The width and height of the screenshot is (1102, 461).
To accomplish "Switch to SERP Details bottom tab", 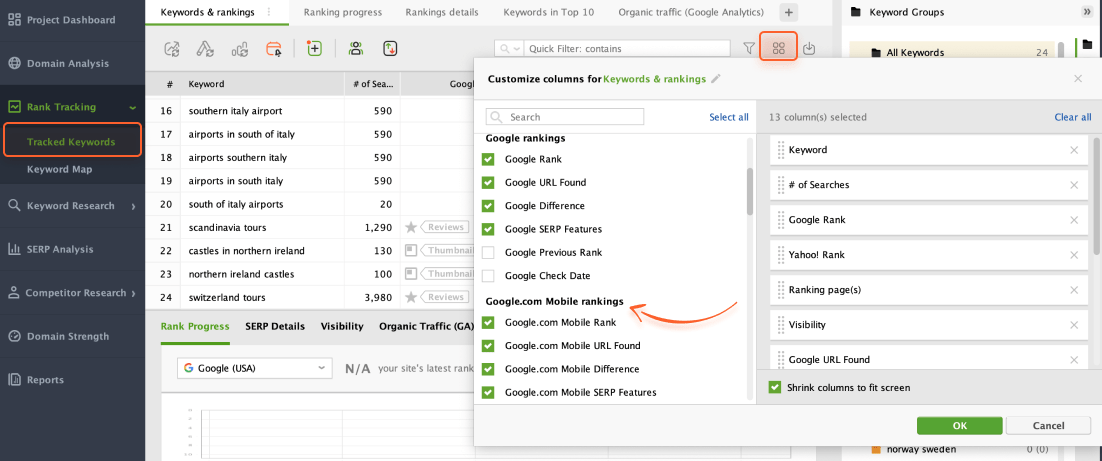I will tap(275, 326).
